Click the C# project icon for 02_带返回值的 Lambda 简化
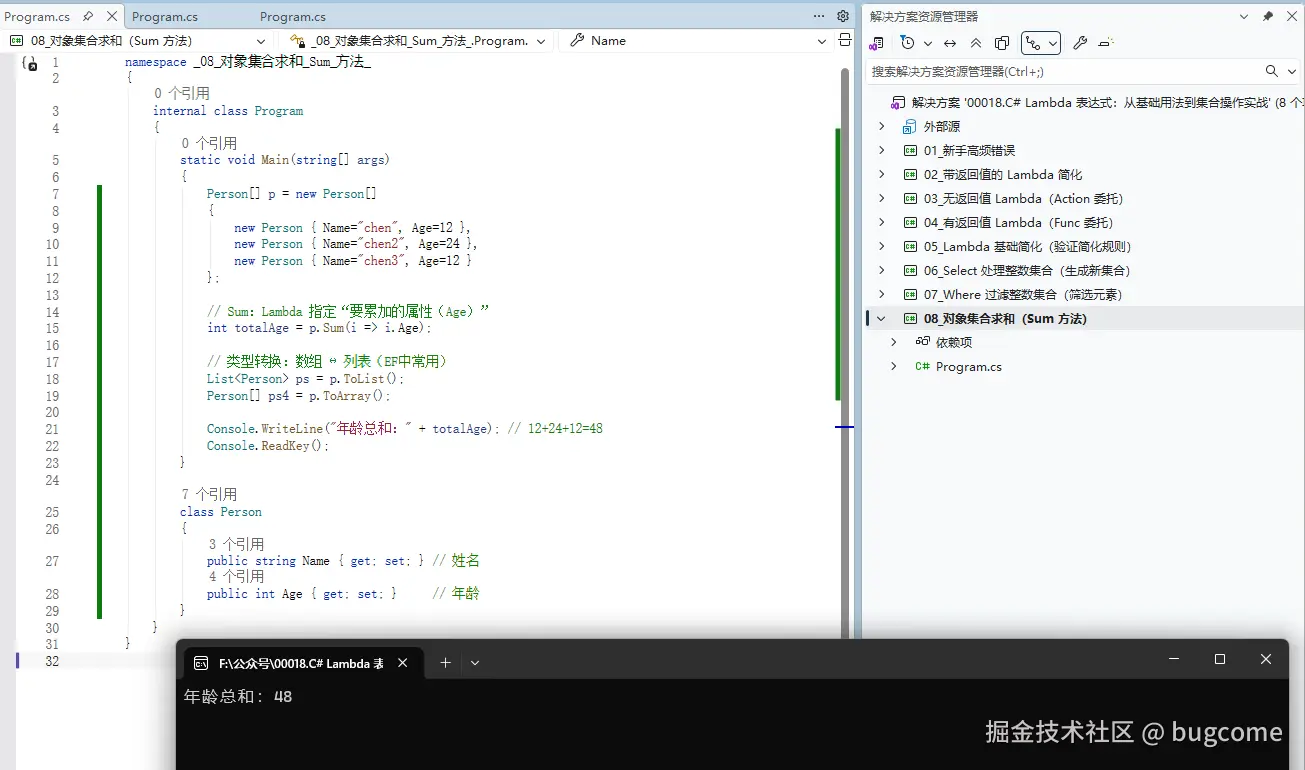This screenshot has height=770, width=1305. click(910, 174)
